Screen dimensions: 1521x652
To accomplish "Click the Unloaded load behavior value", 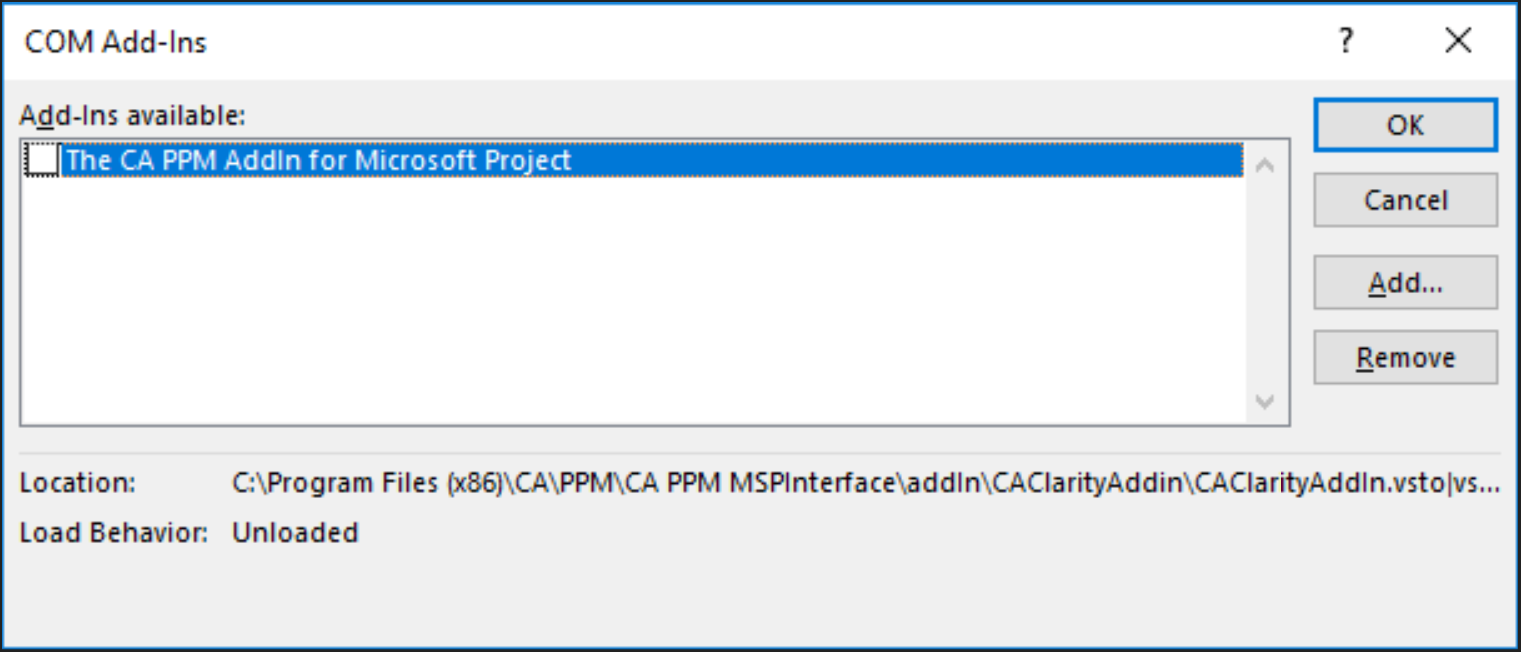I will [x=295, y=533].
